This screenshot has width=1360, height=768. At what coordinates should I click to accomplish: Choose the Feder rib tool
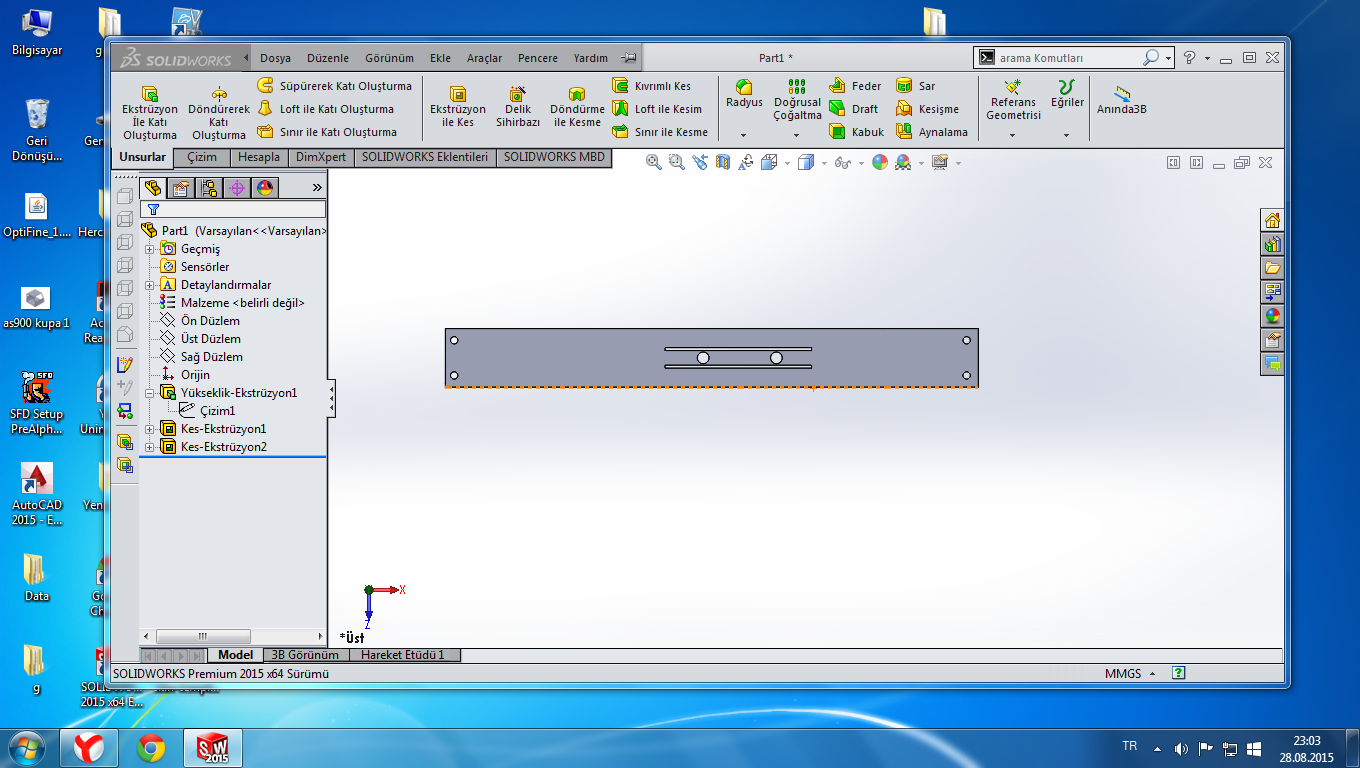[855, 86]
